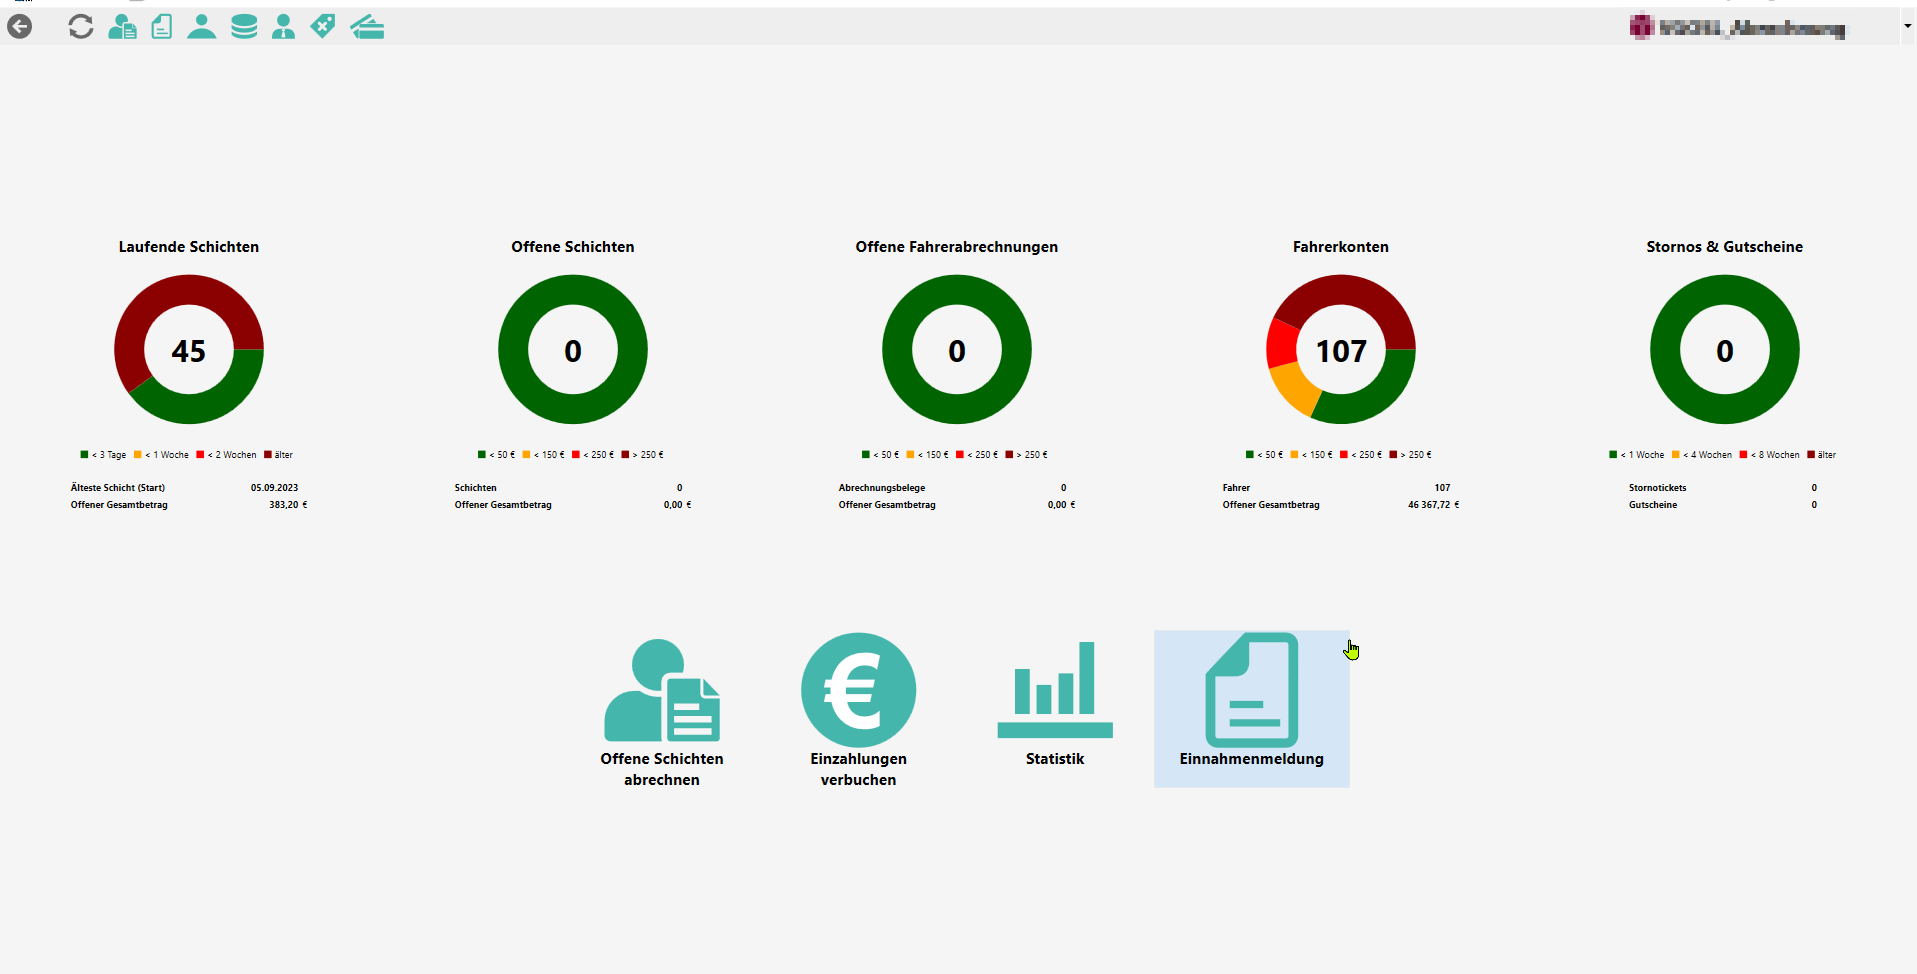
Task: Click the price tag with X icon
Action: [323, 27]
